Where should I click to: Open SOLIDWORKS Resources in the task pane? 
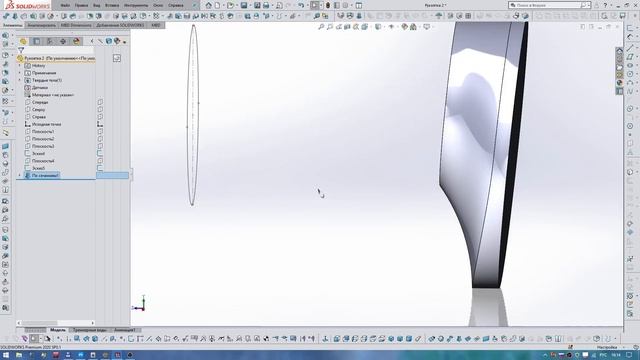click(620, 51)
